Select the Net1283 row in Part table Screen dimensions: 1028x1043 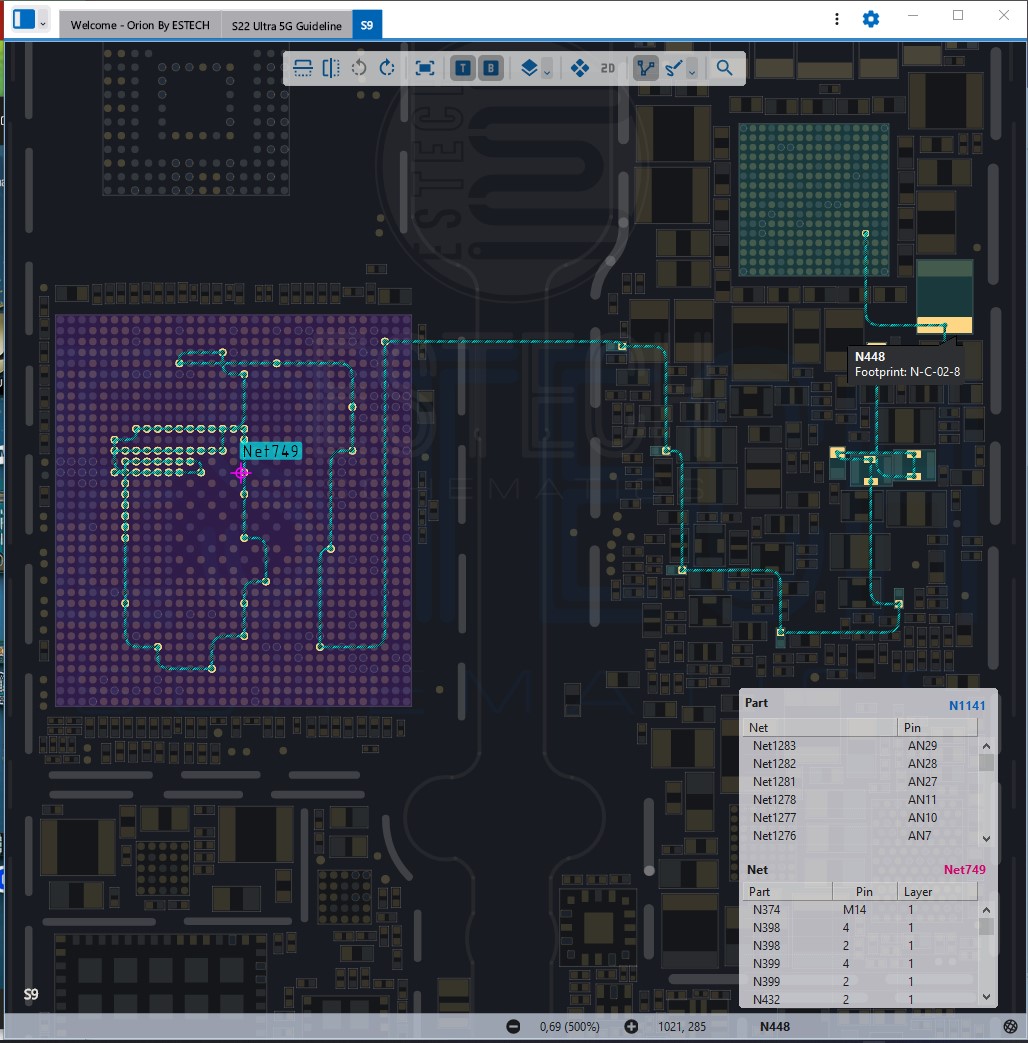tap(774, 746)
